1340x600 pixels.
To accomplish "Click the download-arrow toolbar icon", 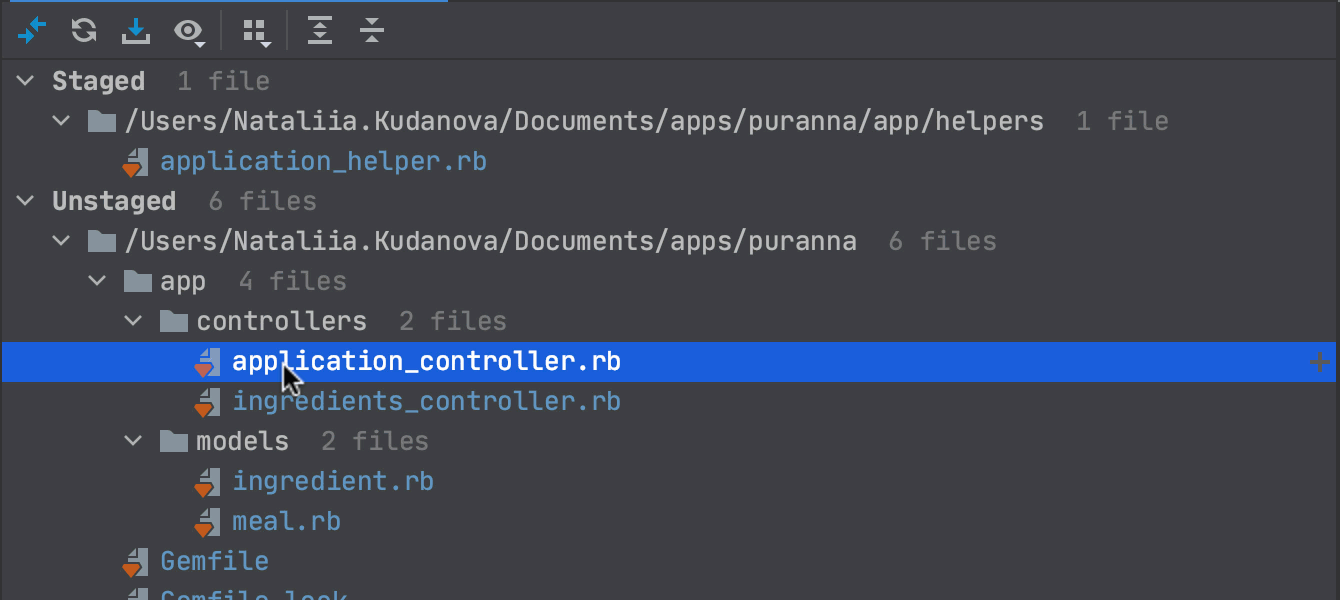I will pyautogui.click(x=135, y=31).
